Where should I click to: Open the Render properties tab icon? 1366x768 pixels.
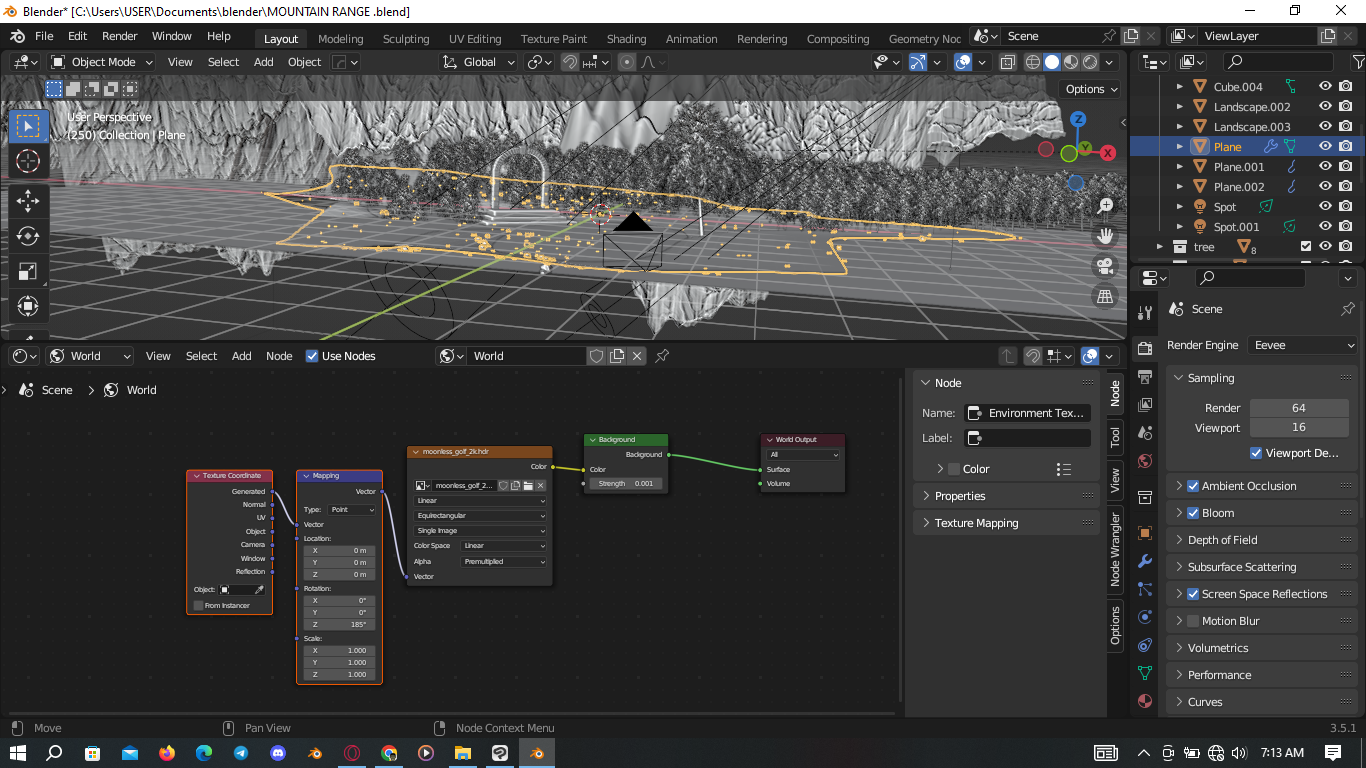[1145, 348]
